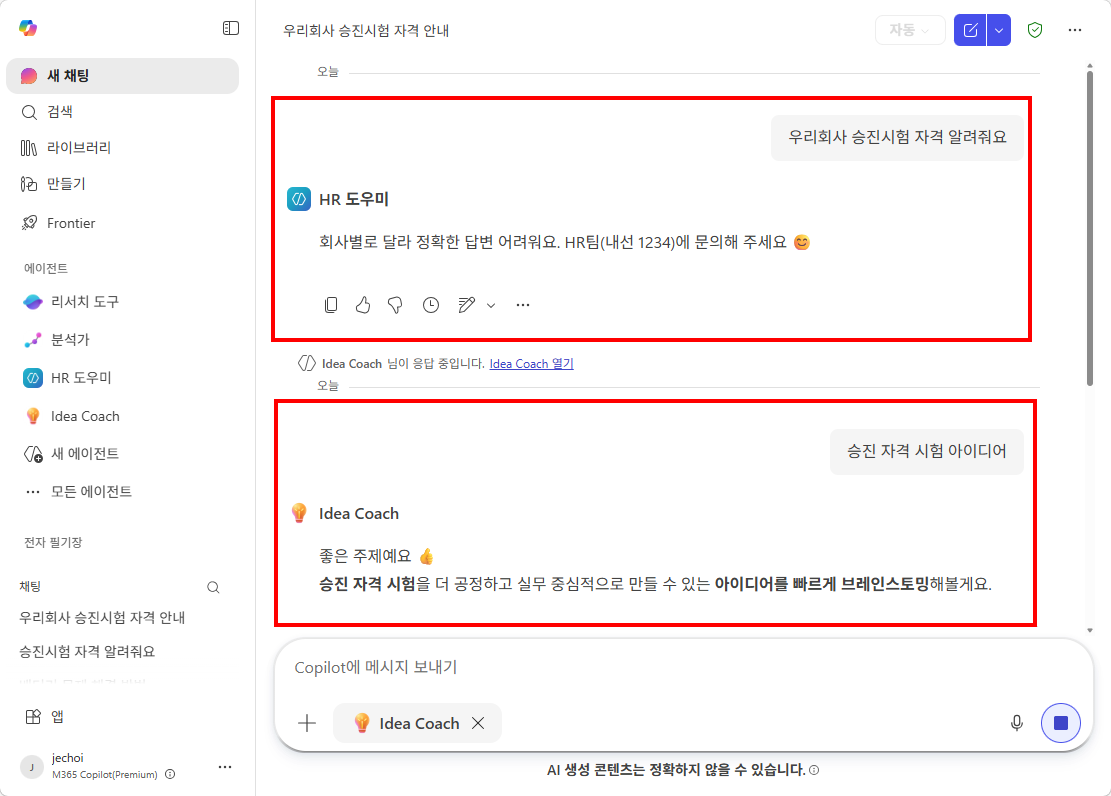Click the Copilot logo icon
Image resolution: width=1111 pixels, height=796 pixels.
pos(28,28)
